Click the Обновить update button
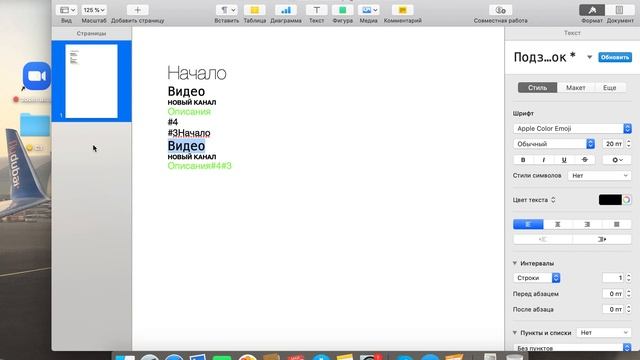This screenshot has width=640, height=360. (x=615, y=57)
